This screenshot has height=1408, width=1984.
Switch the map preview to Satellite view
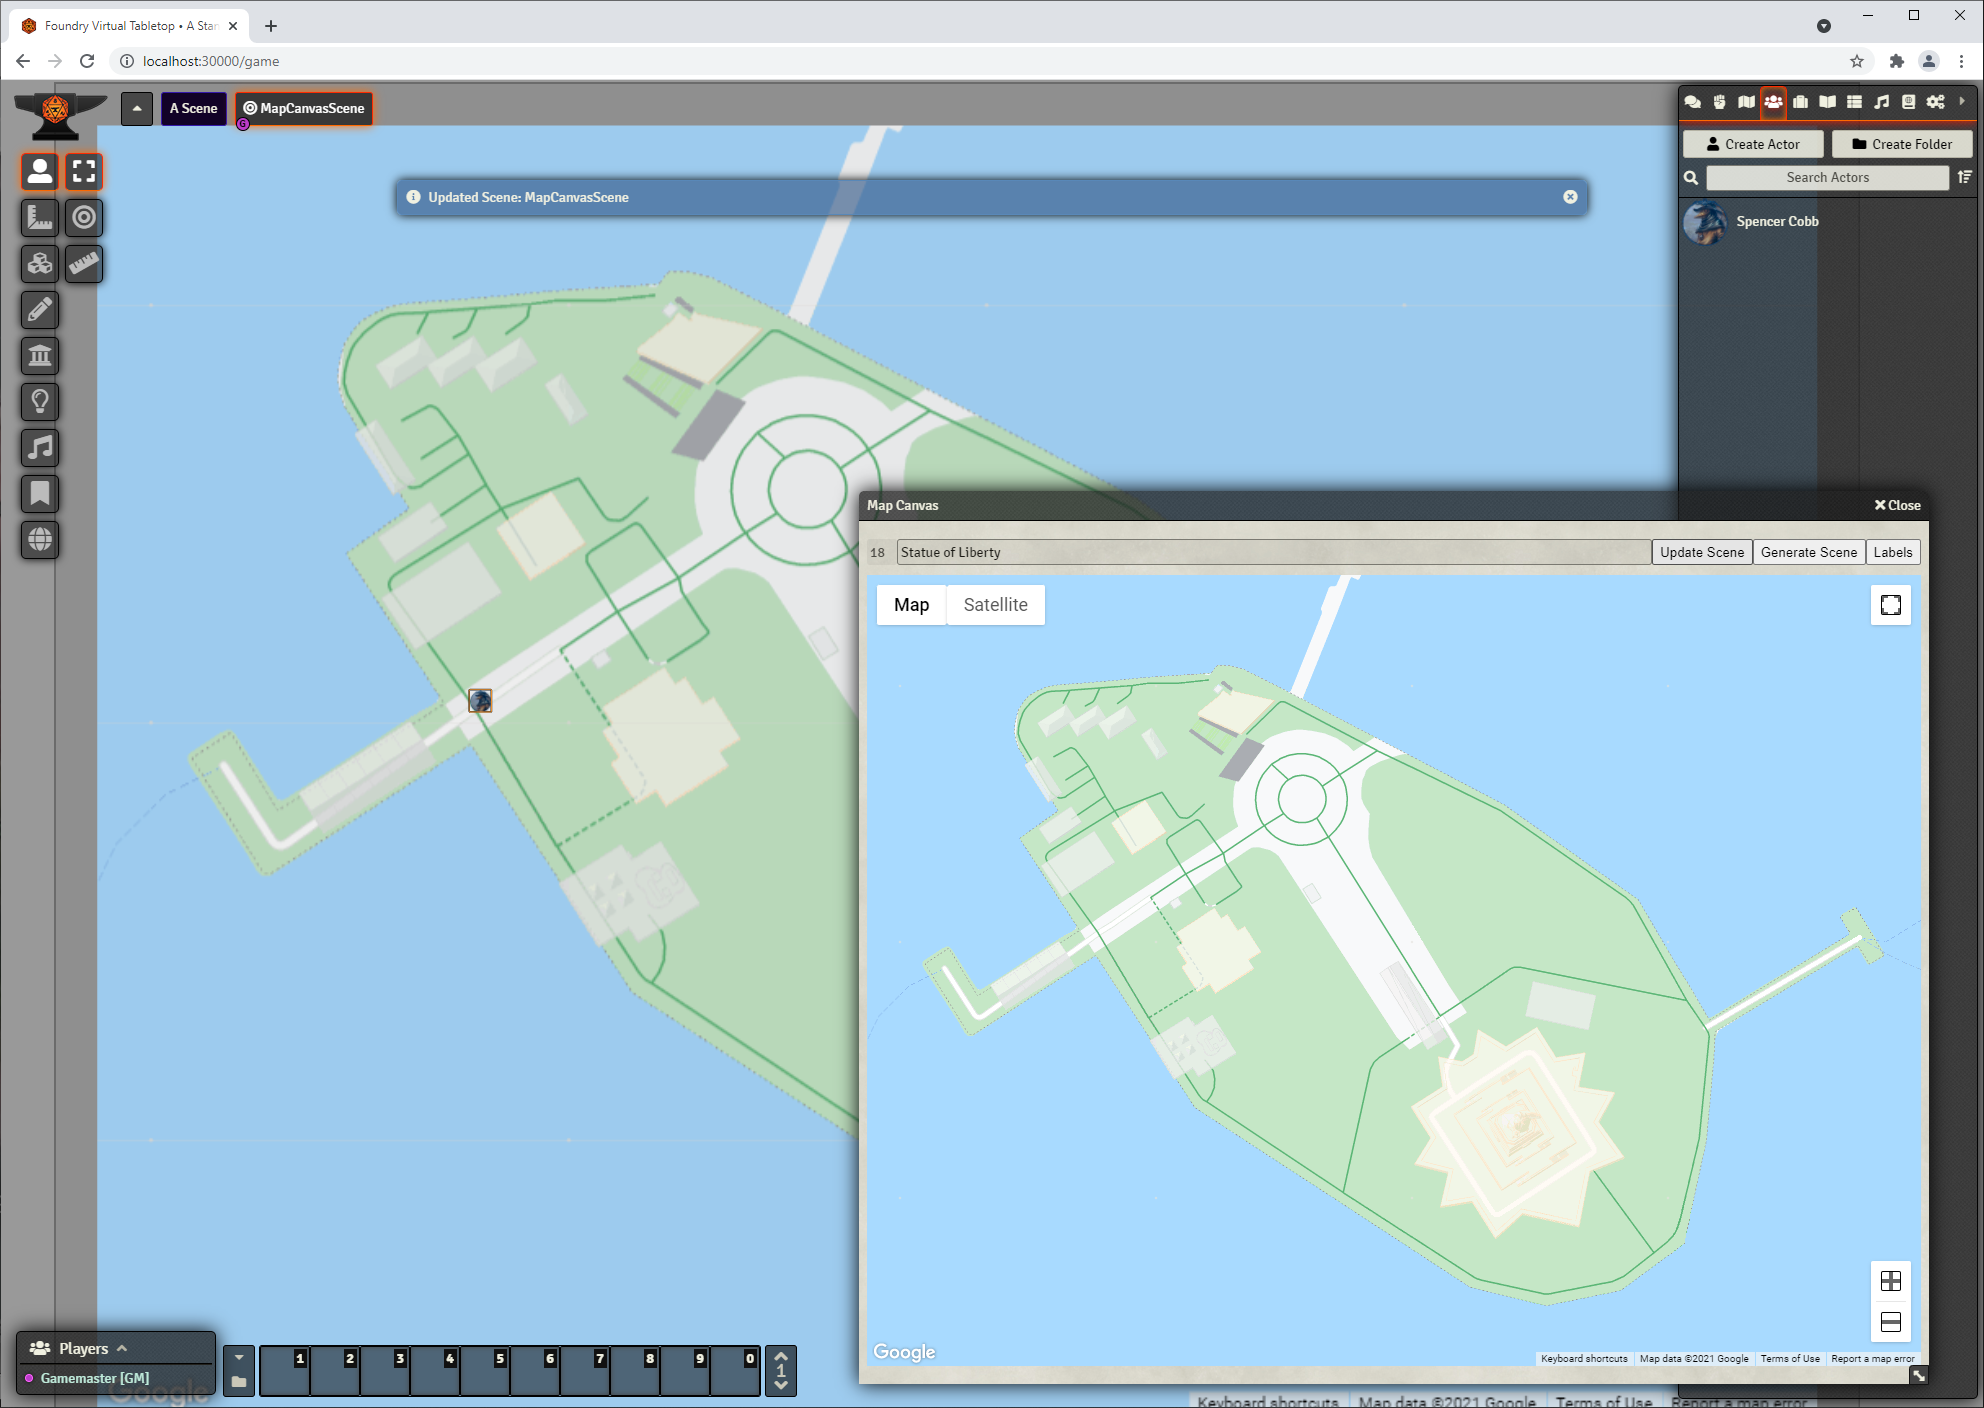[994, 604]
